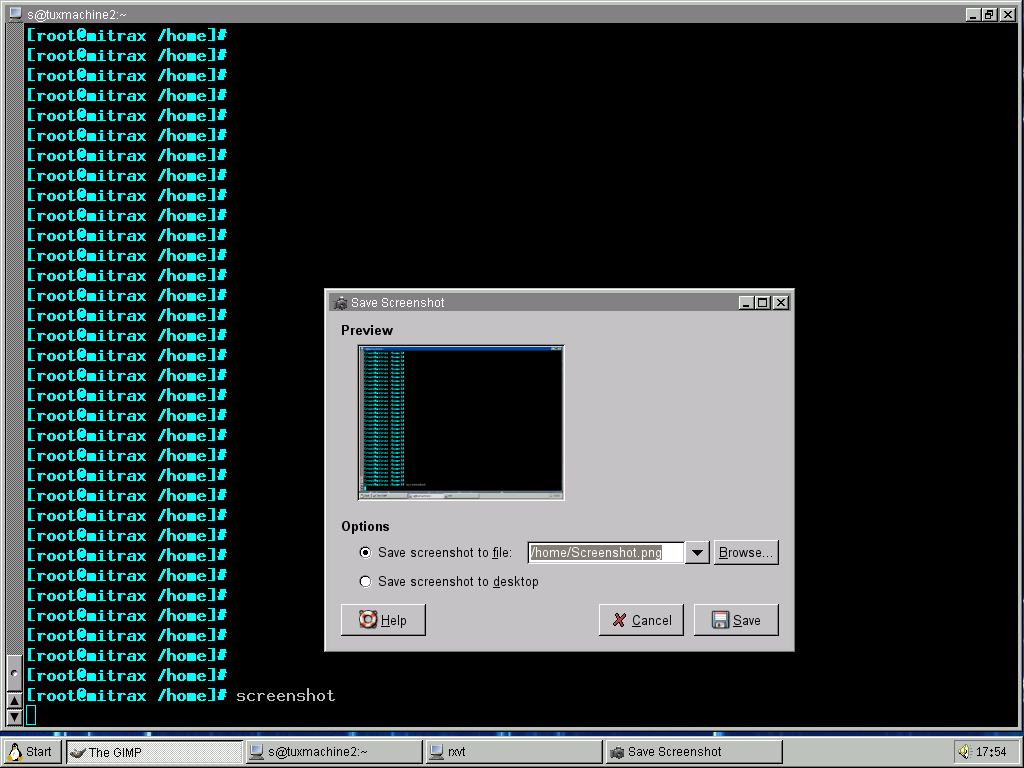Click the camera icon in the dialog title bar

(x=340, y=303)
